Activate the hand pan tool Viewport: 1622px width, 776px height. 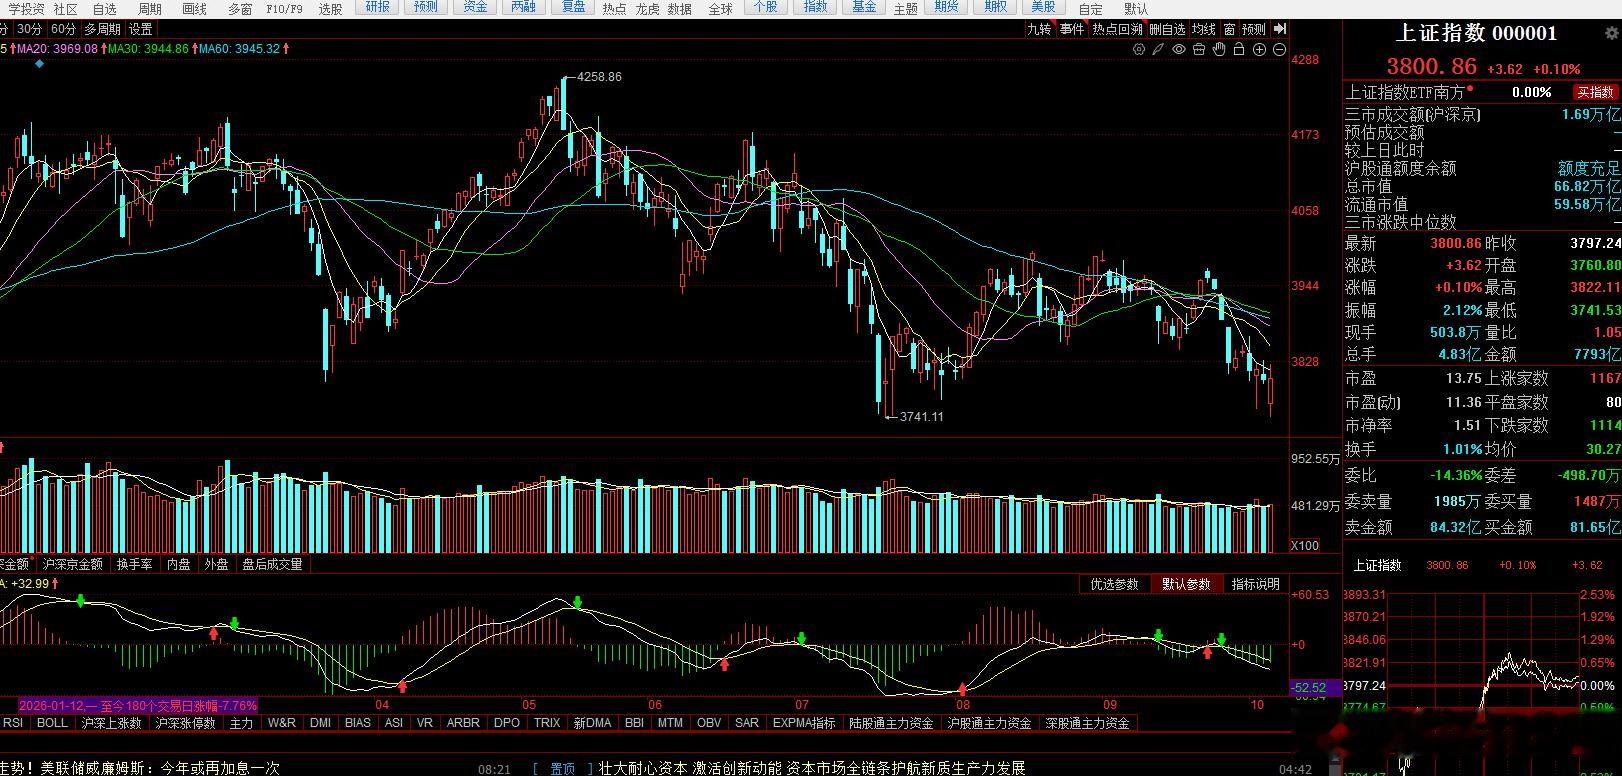1219,49
